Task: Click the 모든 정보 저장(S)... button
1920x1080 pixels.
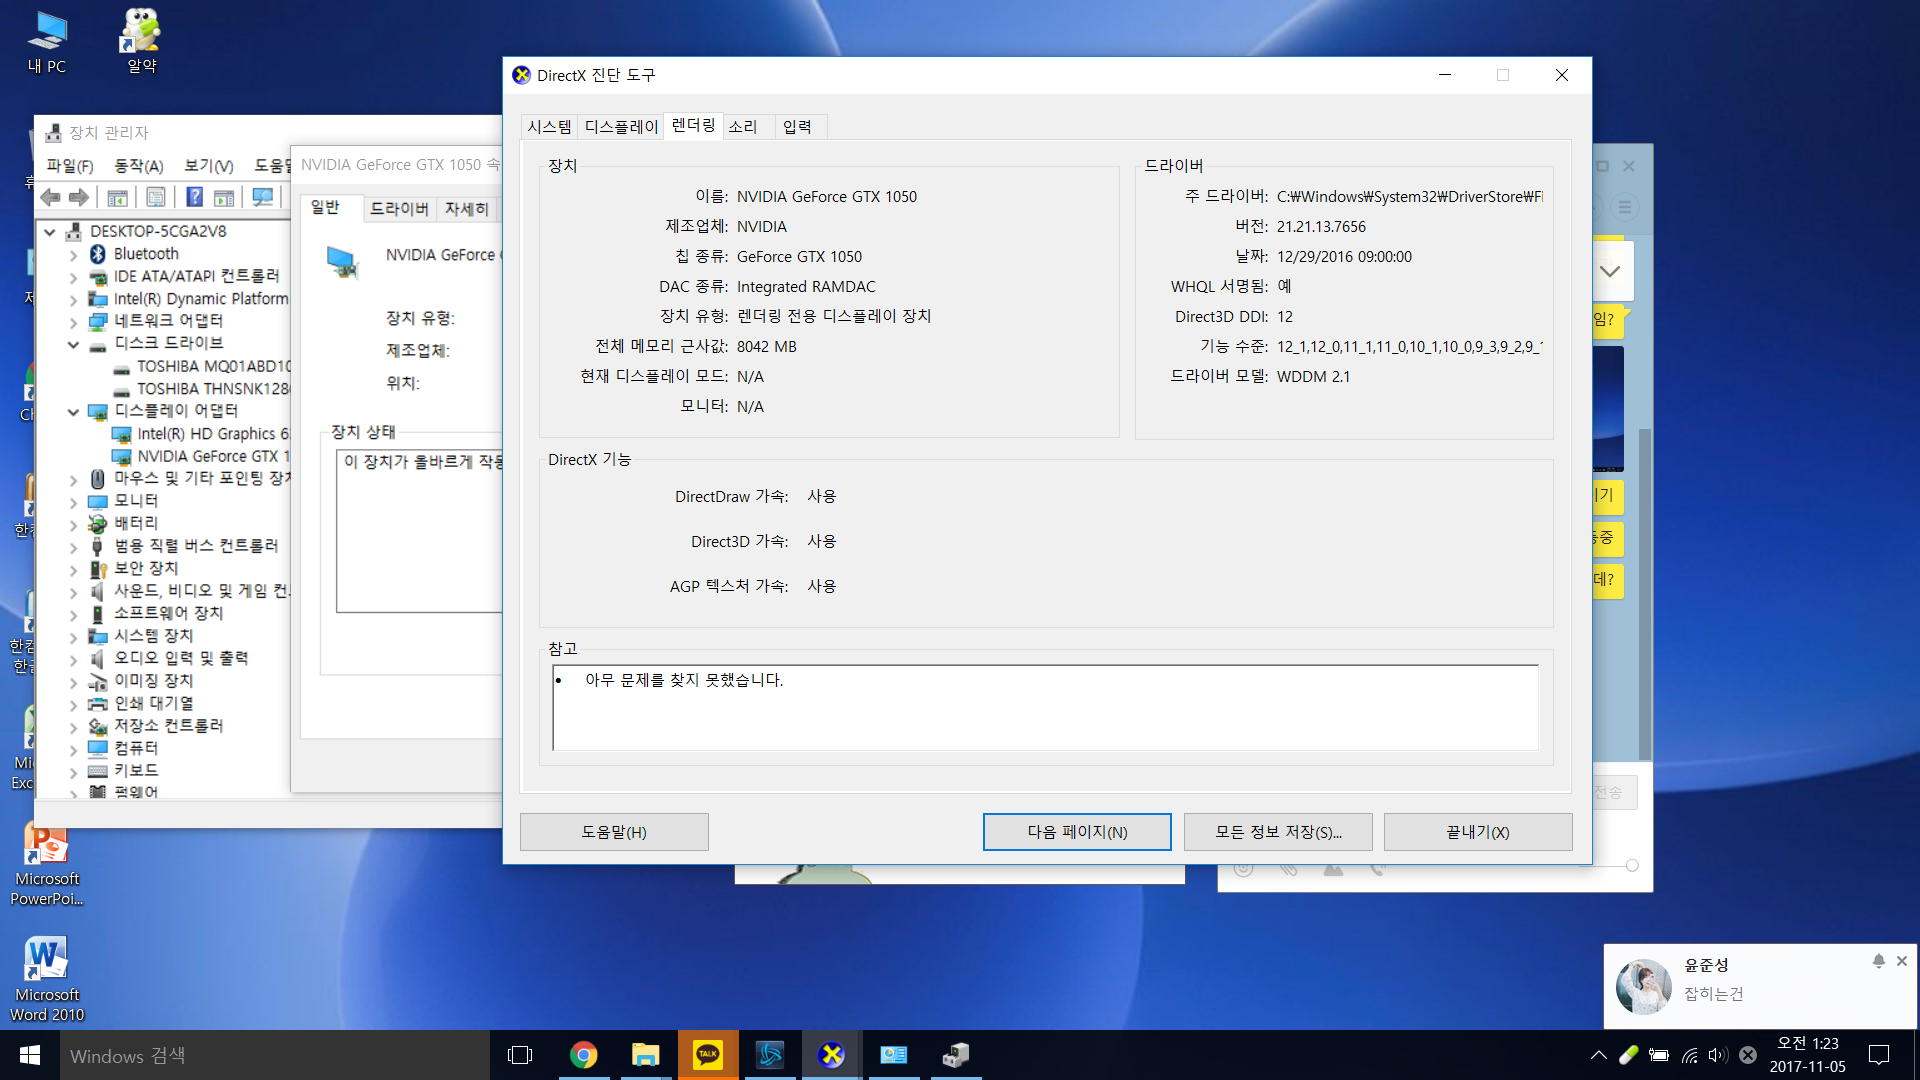Action: click(1278, 832)
